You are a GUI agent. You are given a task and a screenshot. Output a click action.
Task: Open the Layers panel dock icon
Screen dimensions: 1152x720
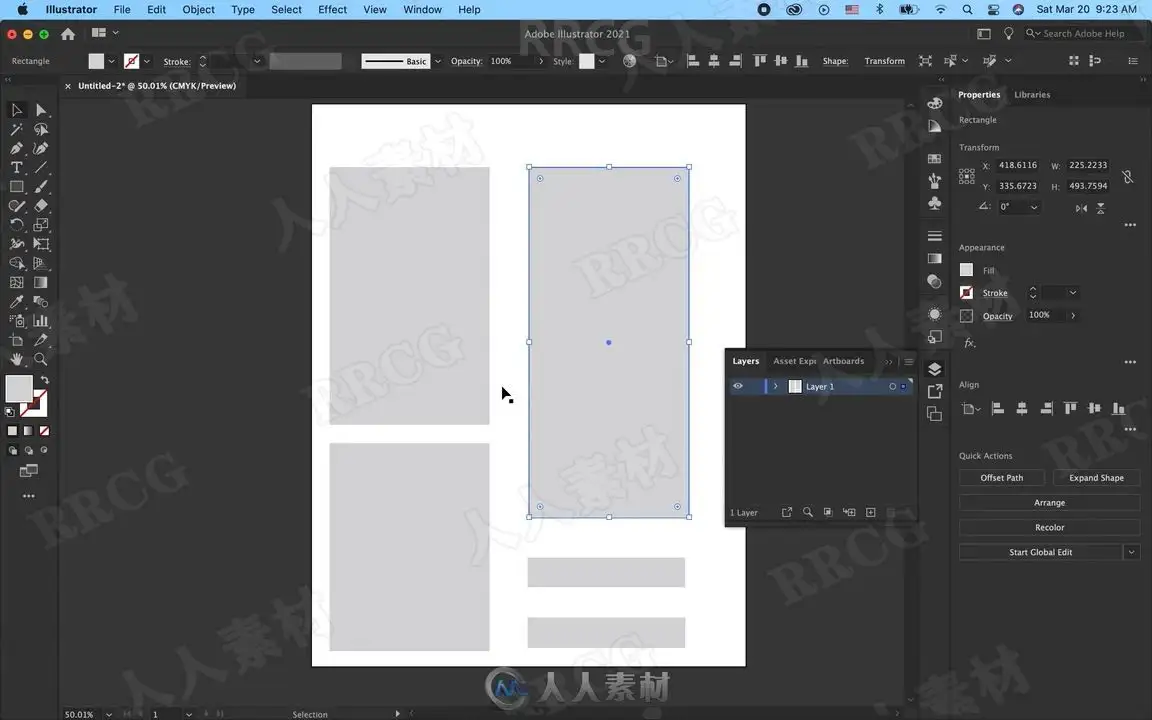pyautogui.click(x=935, y=369)
